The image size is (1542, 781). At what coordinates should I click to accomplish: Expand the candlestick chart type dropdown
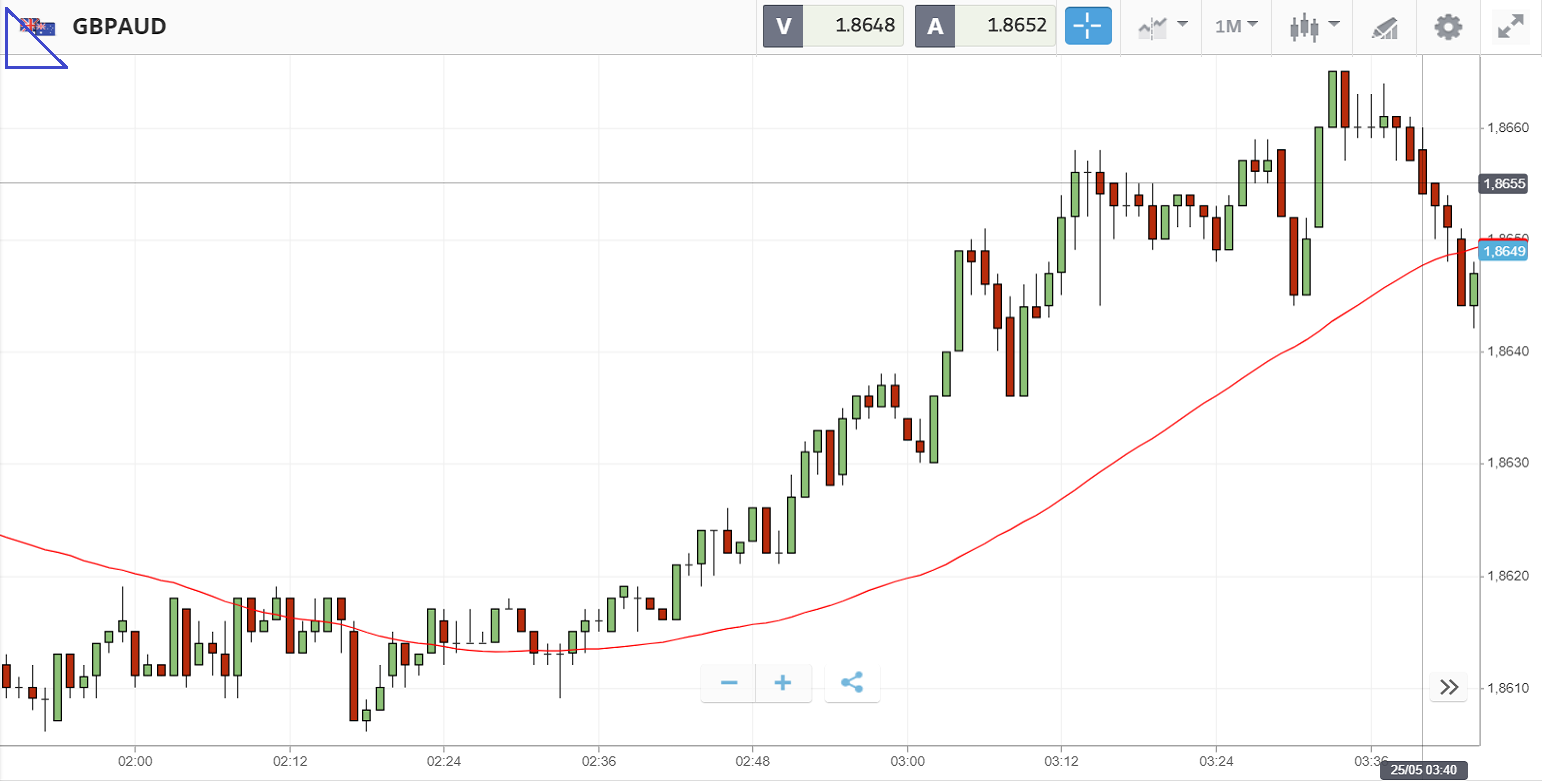[1314, 26]
